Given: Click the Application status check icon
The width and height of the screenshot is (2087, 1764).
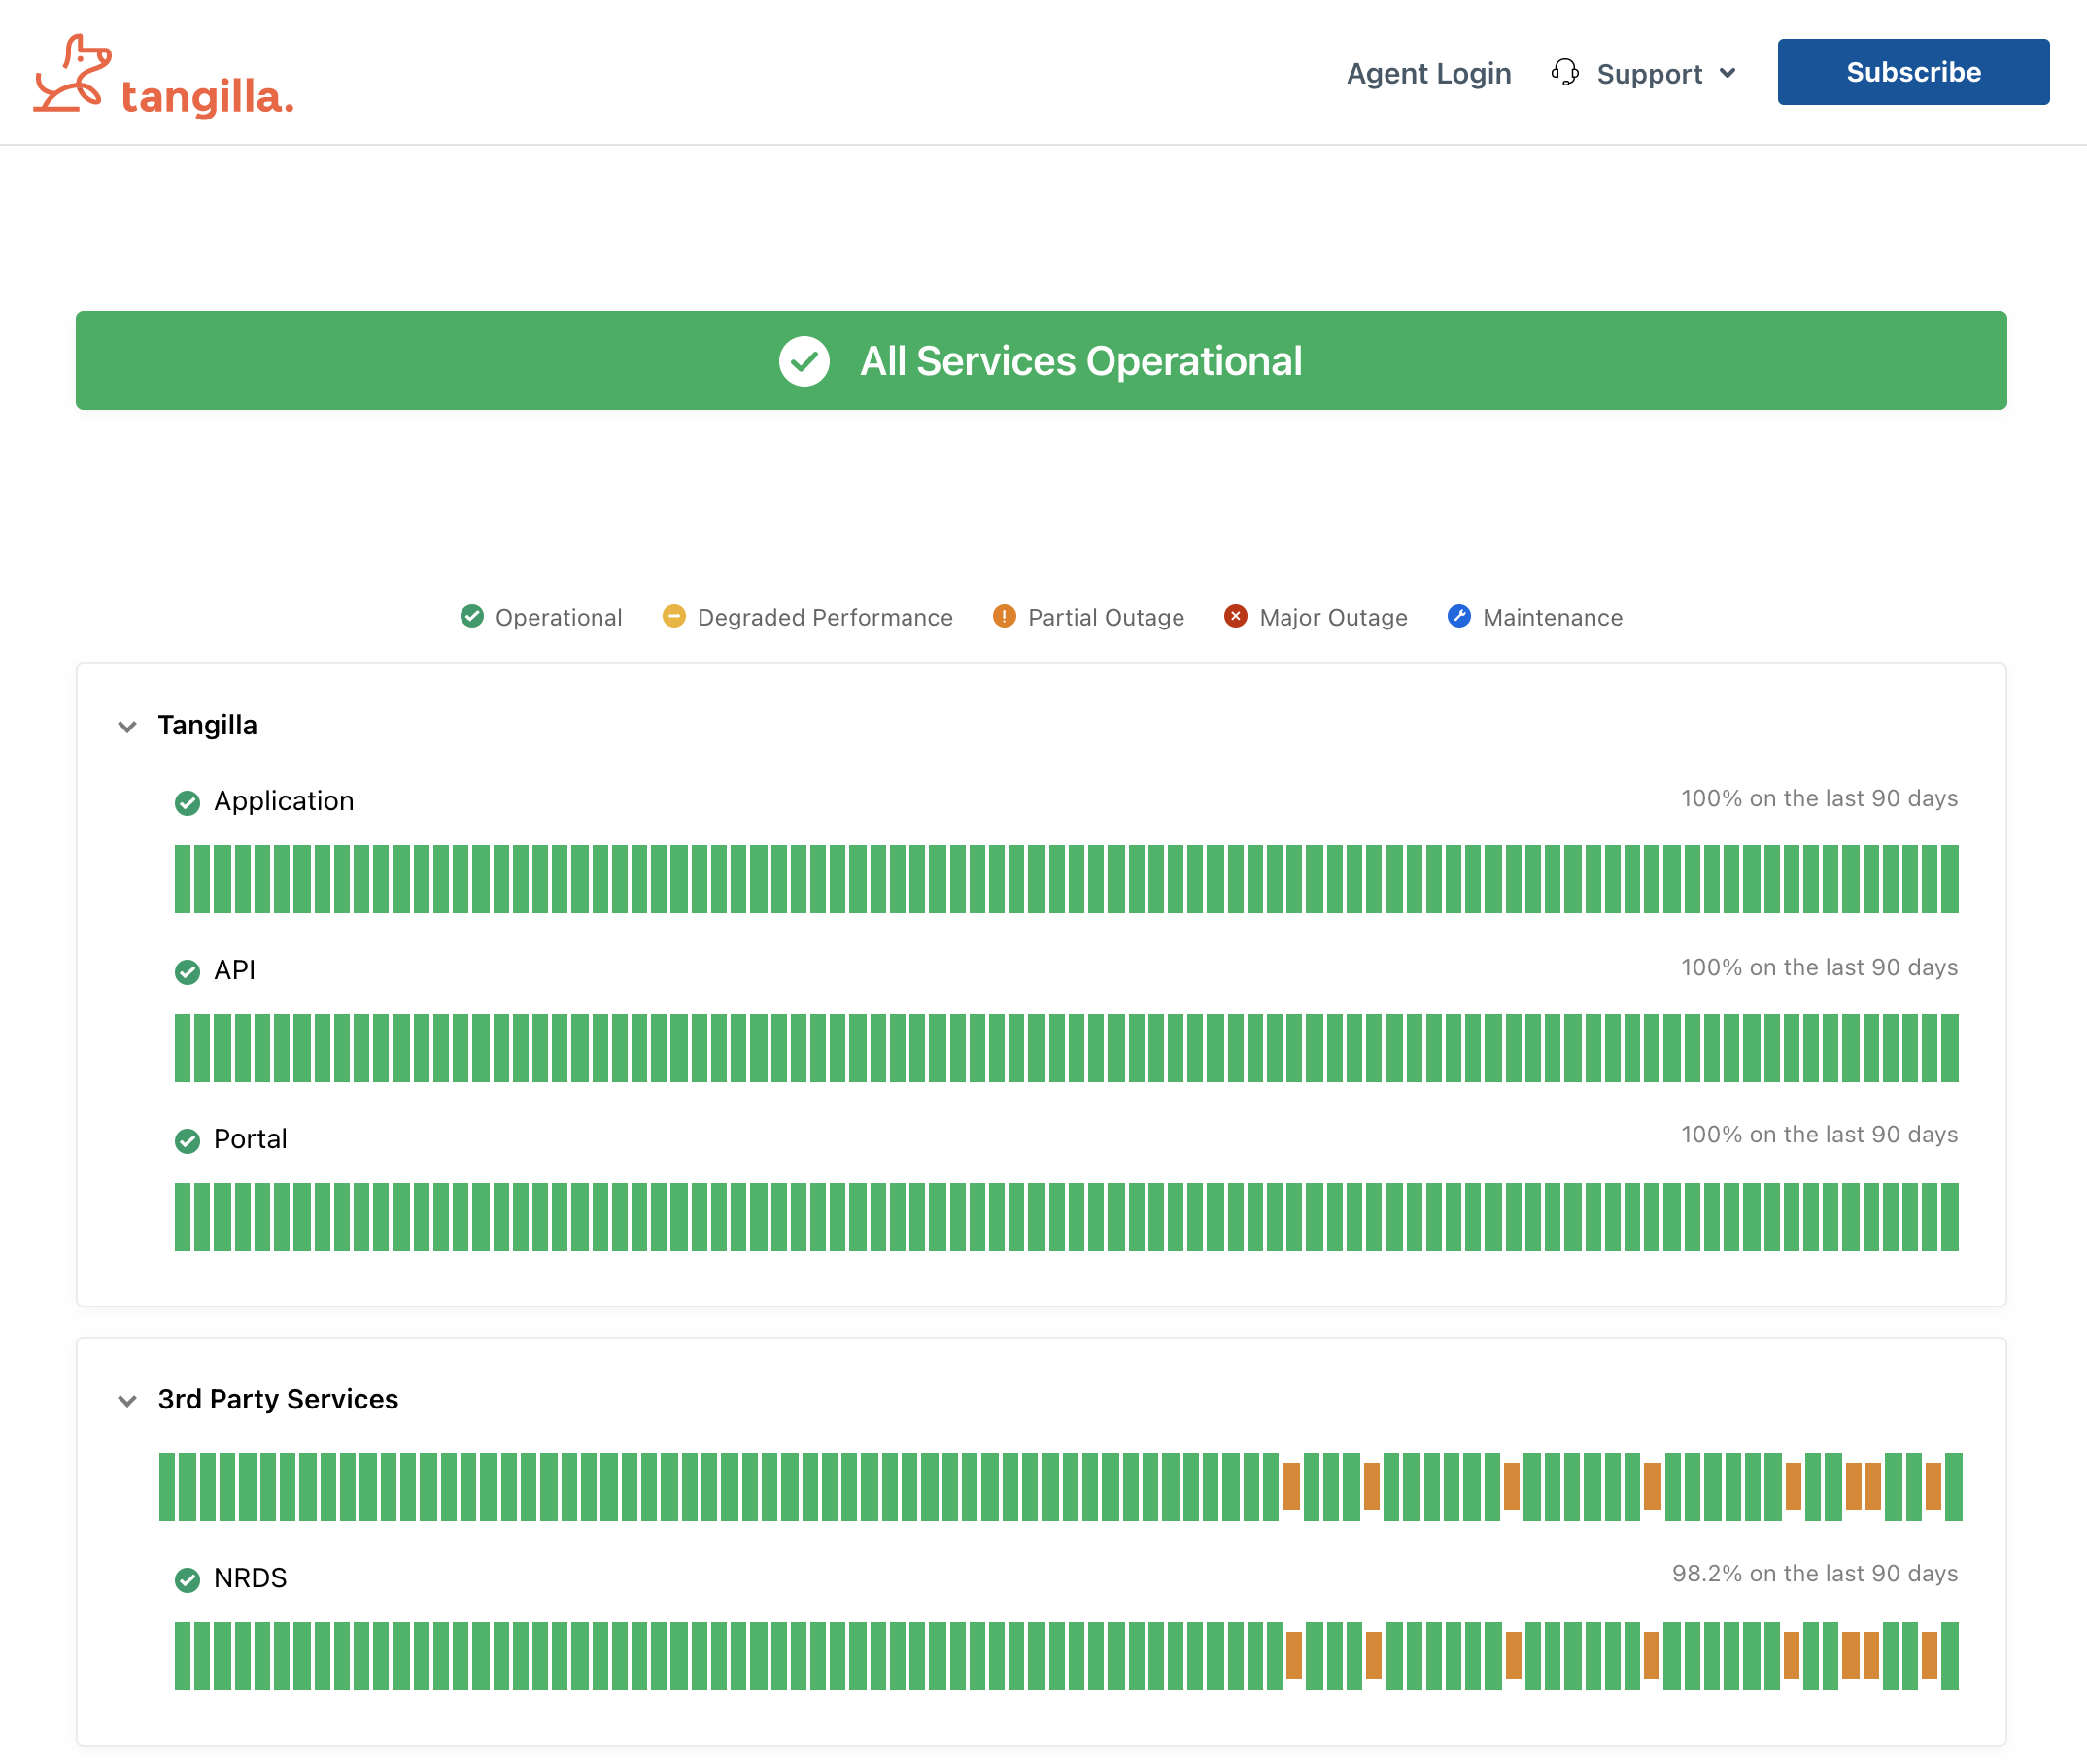Looking at the screenshot, I should [x=187, y=803].
